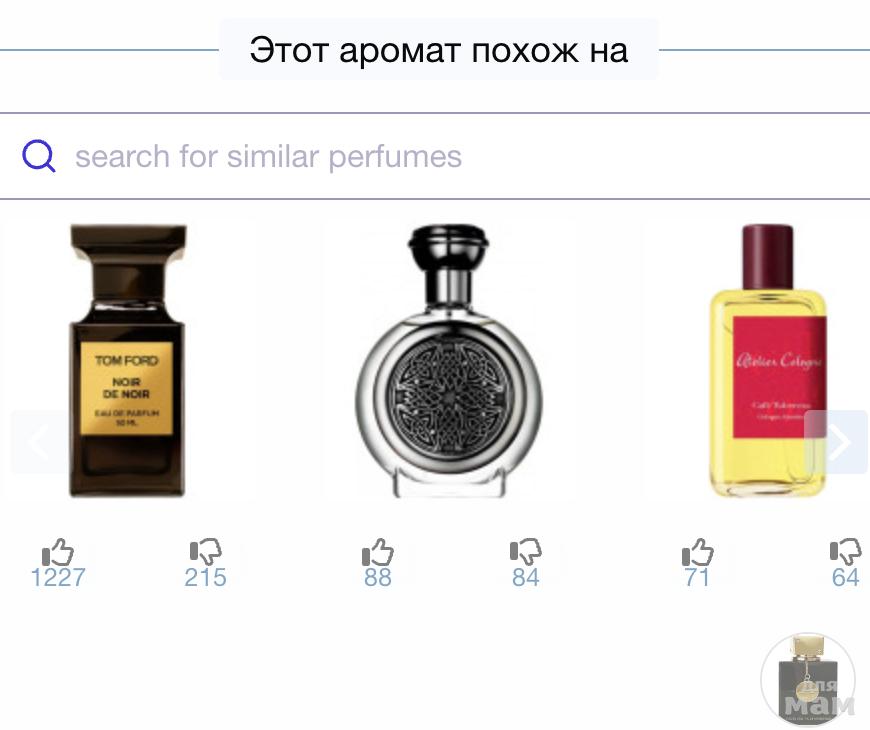The image size is (870, 730).
Task: Dislike the Tom Ford Noir de Noir match
Action: pyautogui.click(x=205, y=552)
